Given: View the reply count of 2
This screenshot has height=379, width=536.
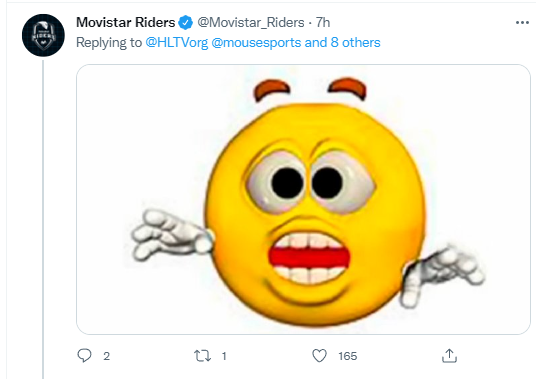Looking at the screenshot, I should point(106,356).
